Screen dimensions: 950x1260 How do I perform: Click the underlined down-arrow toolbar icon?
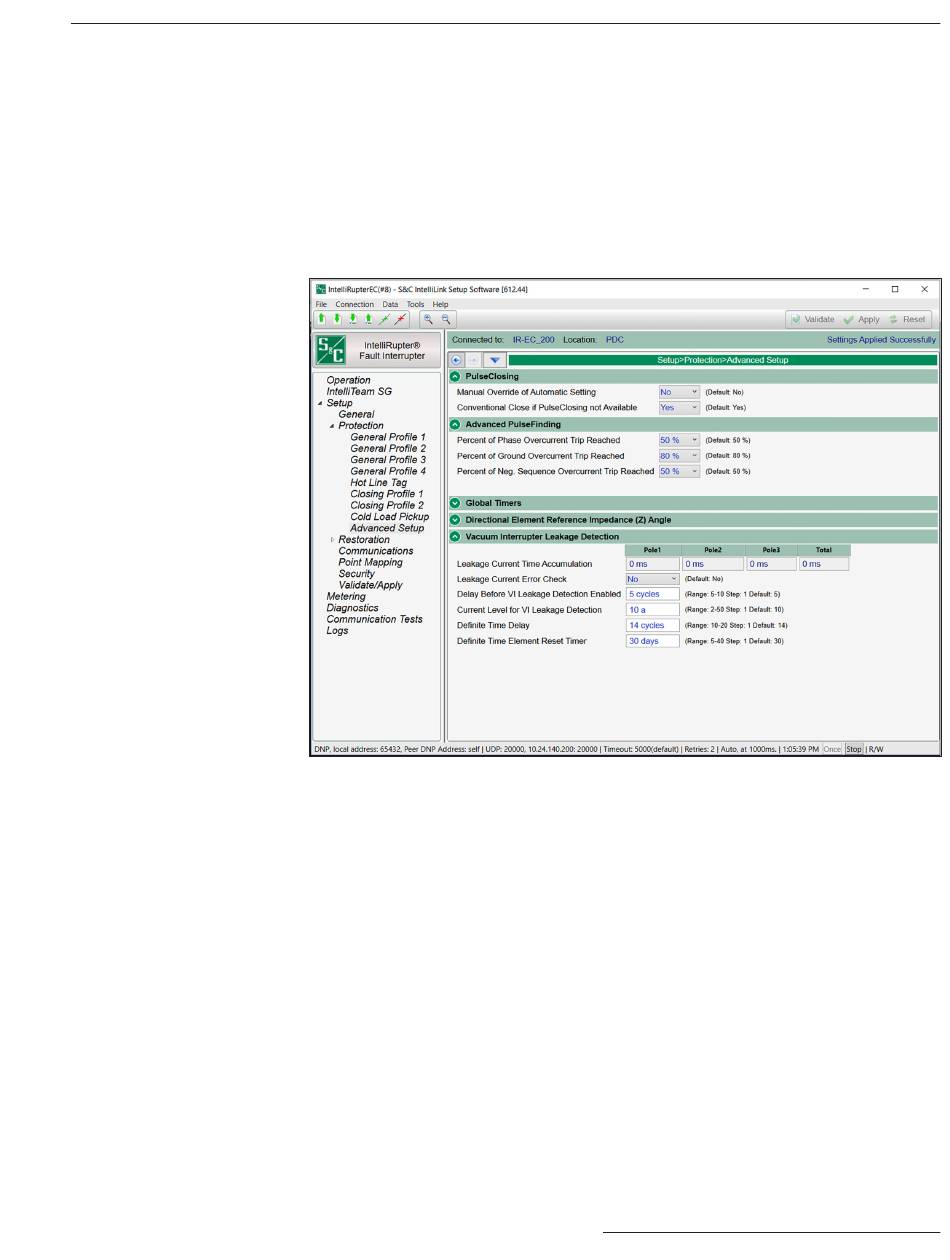[x=353, y=319]
